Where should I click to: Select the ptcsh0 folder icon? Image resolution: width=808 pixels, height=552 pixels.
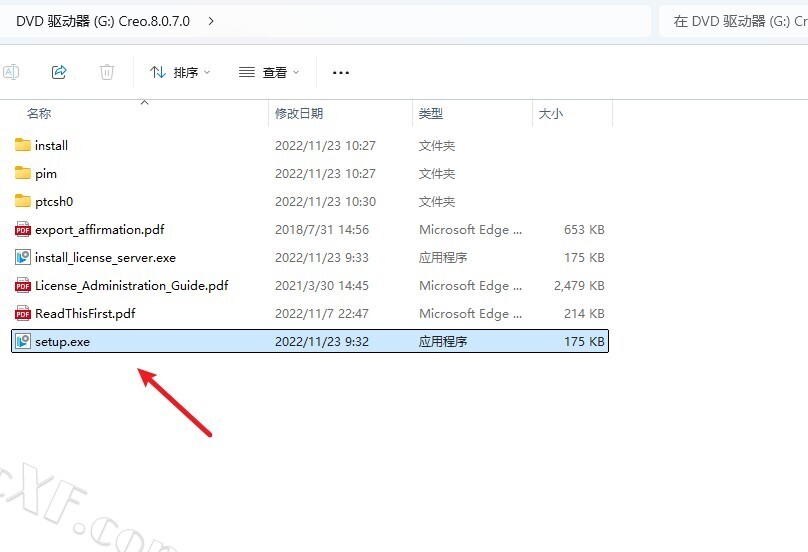click(23, 200)
